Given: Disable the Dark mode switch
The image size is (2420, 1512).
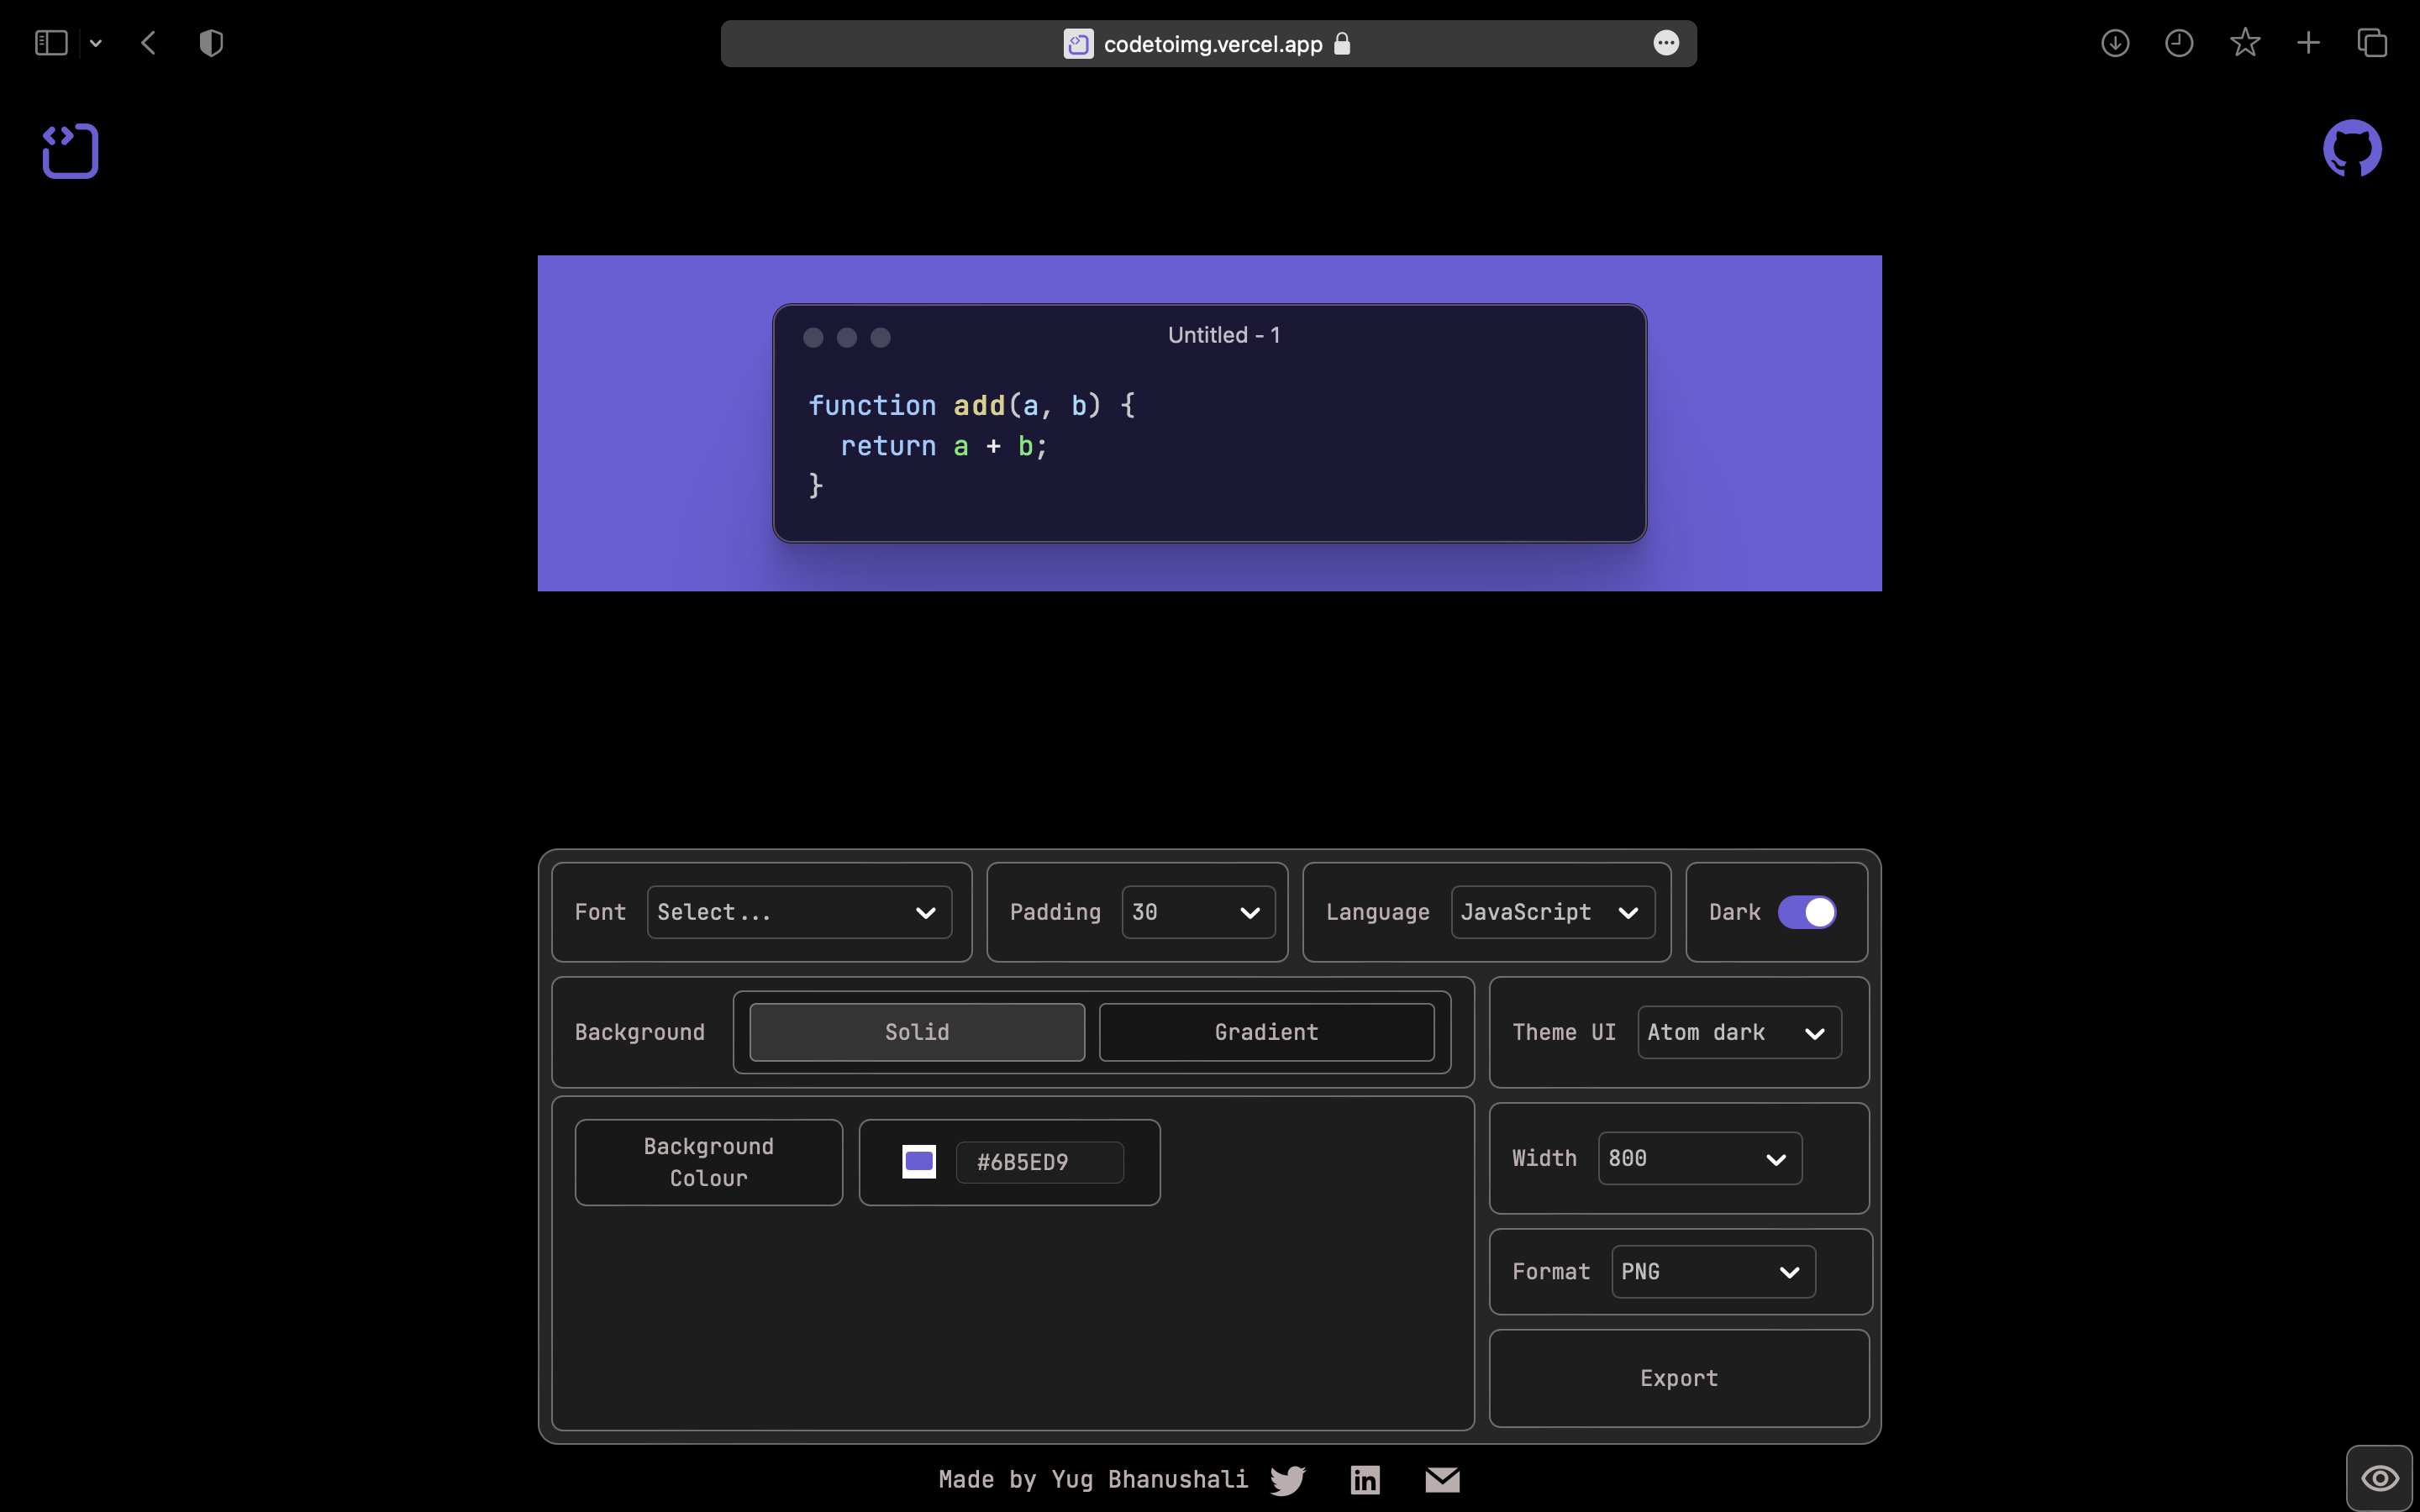Looking at the screenshot, I should (1806, 912).
